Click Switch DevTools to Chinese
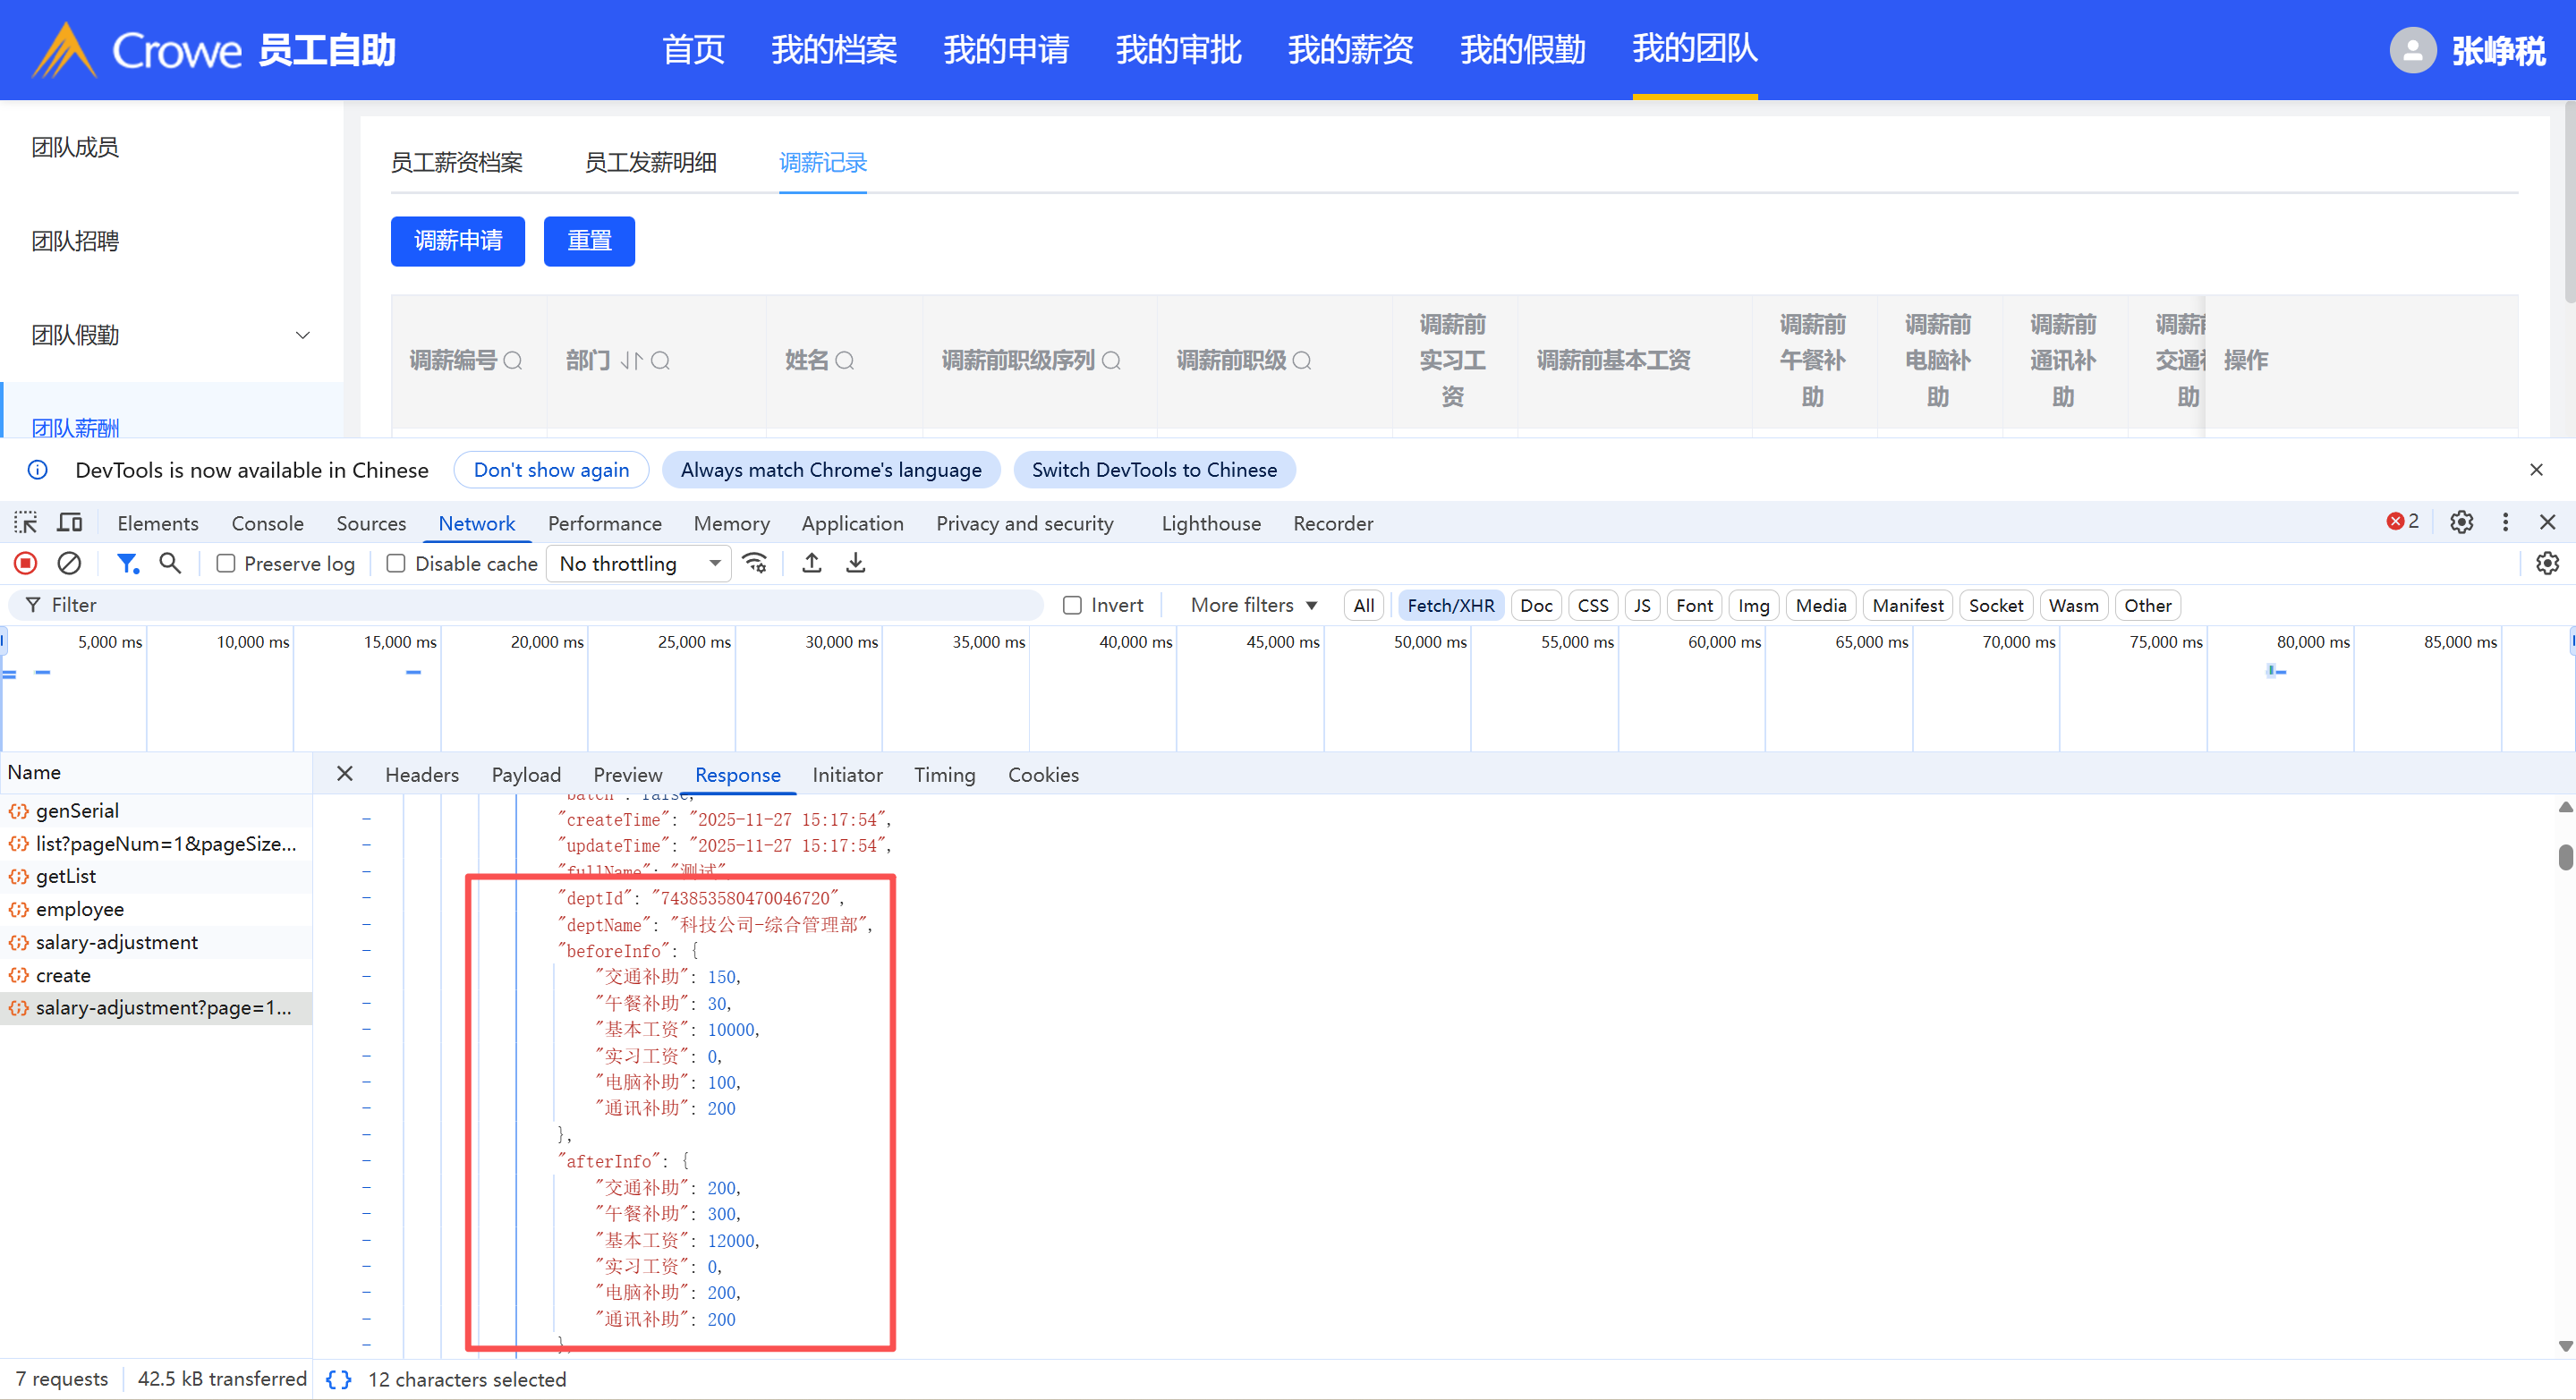This screenshot has width=2576, height=1400. pyautogui.click(x=1154, y=470)
